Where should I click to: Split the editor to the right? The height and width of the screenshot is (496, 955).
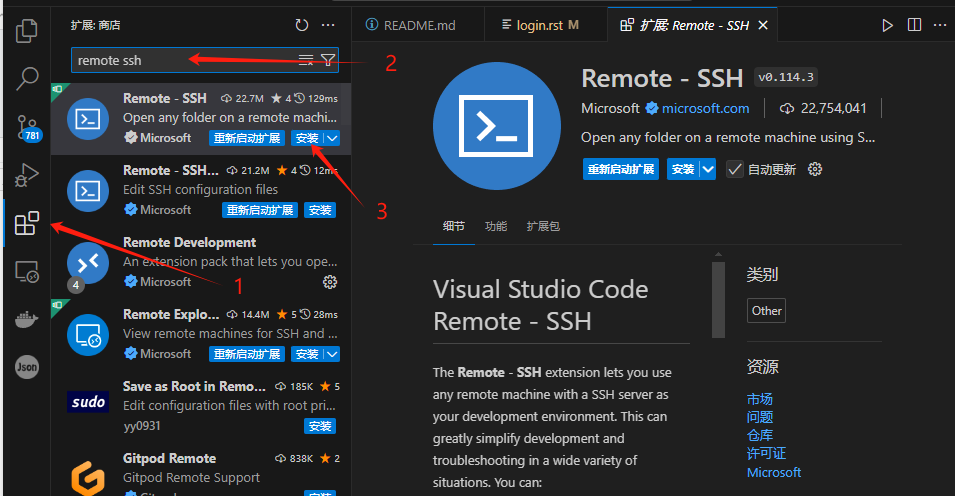click(914, 25)
